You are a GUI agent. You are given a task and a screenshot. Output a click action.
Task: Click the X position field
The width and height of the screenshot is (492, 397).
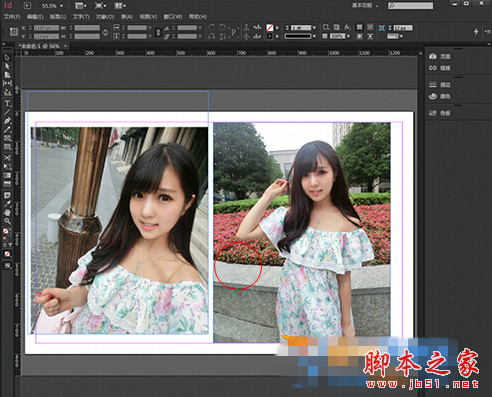(46, 28)
